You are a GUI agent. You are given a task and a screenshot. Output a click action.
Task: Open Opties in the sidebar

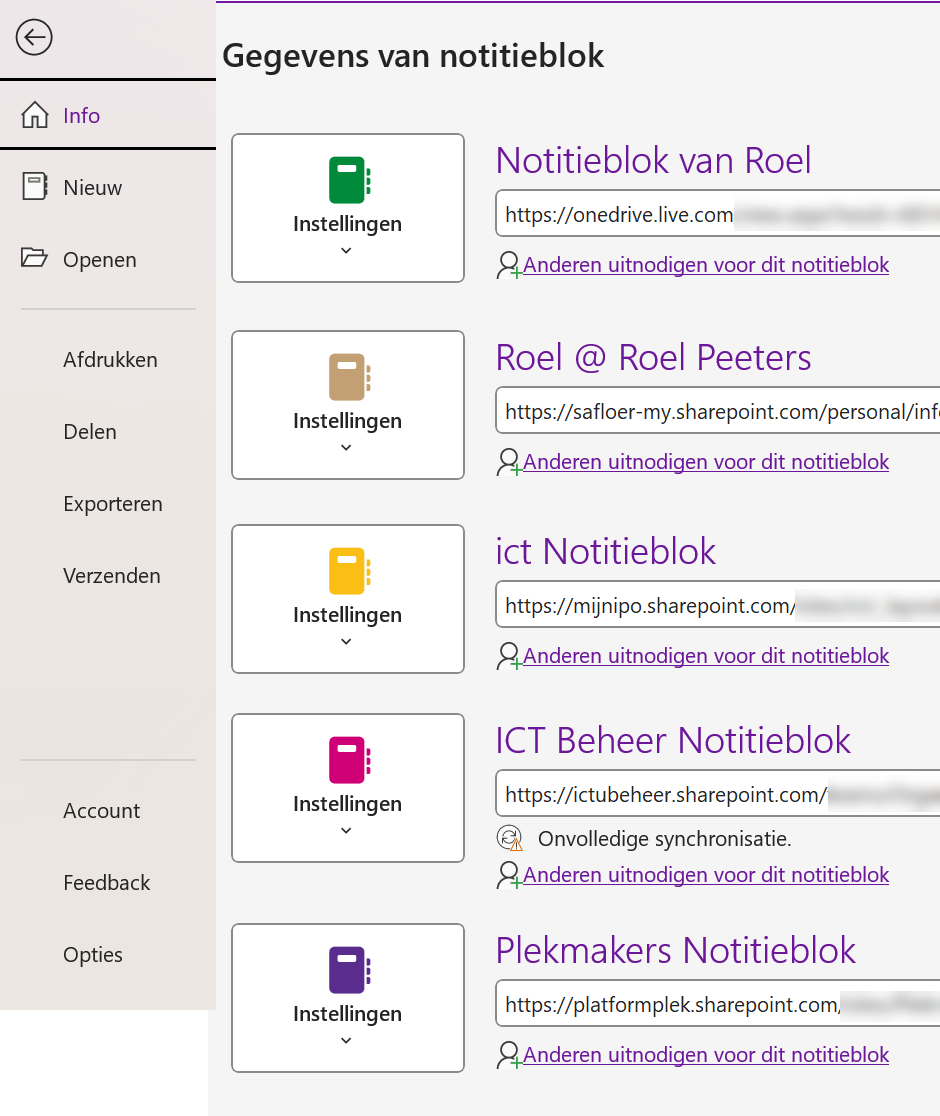[x=93, y=955]
